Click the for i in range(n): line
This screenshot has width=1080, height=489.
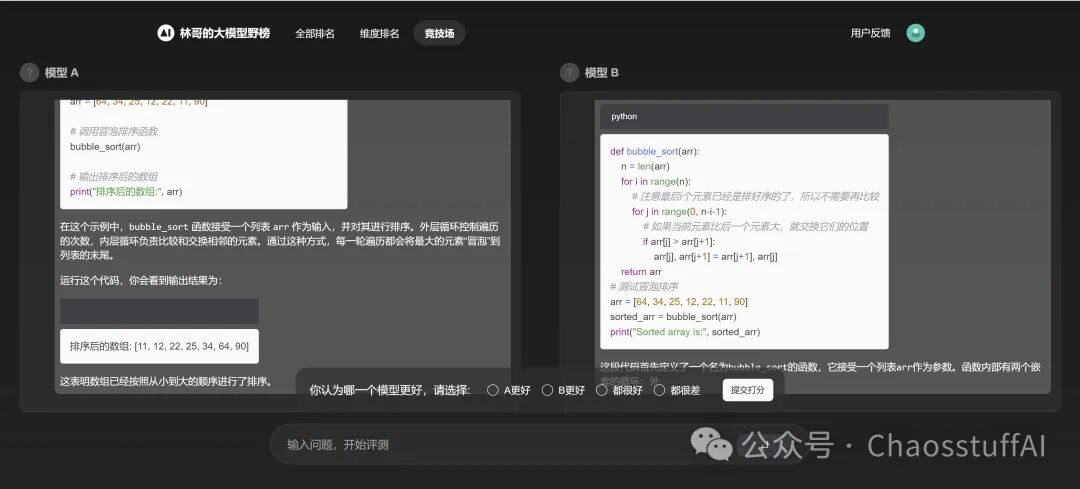pyautogui.click(x=656, y=181)
